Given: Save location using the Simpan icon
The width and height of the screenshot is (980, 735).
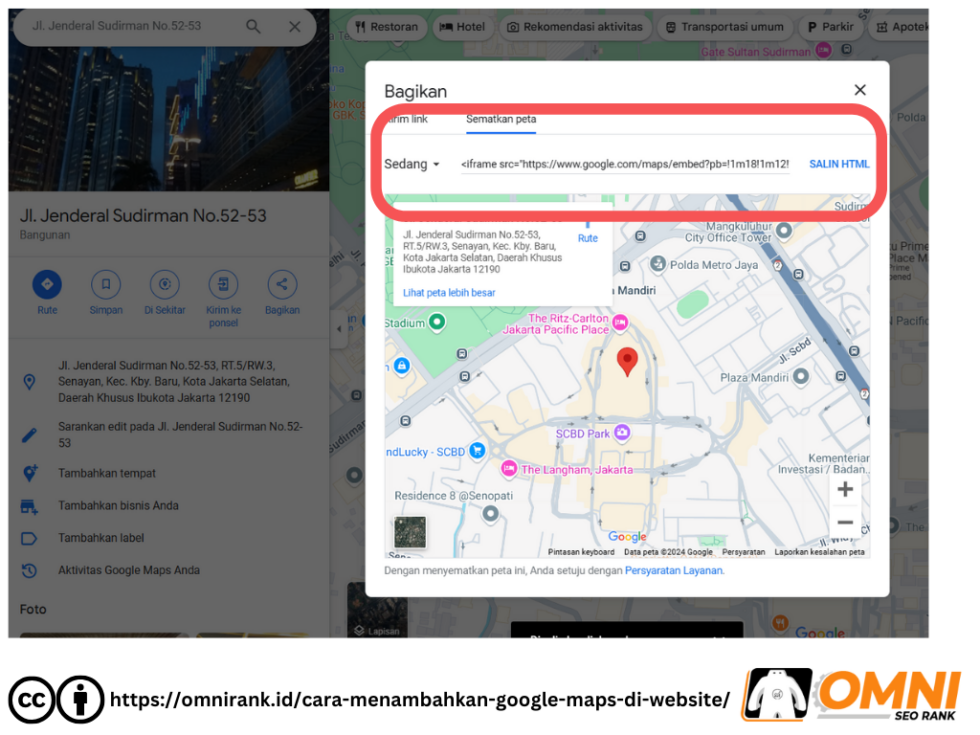Looking at the screenshot, I should pos(106,284).
